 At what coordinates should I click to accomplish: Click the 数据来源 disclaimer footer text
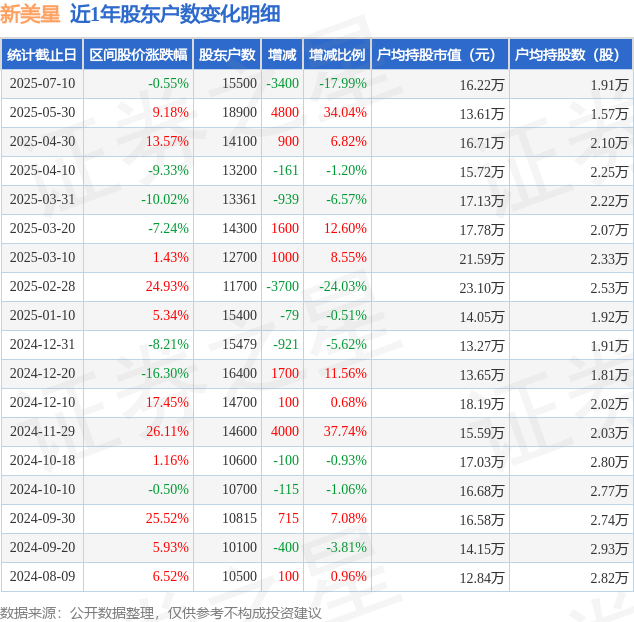point(161,613)
